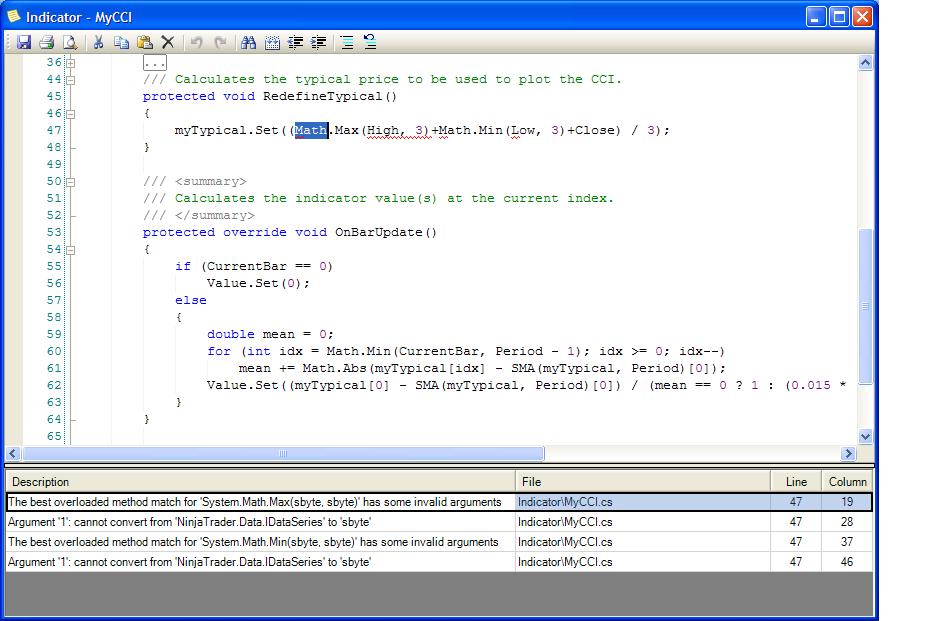
Task: Click the horizontal scrollbar right arrow
Action: (848, 454)
